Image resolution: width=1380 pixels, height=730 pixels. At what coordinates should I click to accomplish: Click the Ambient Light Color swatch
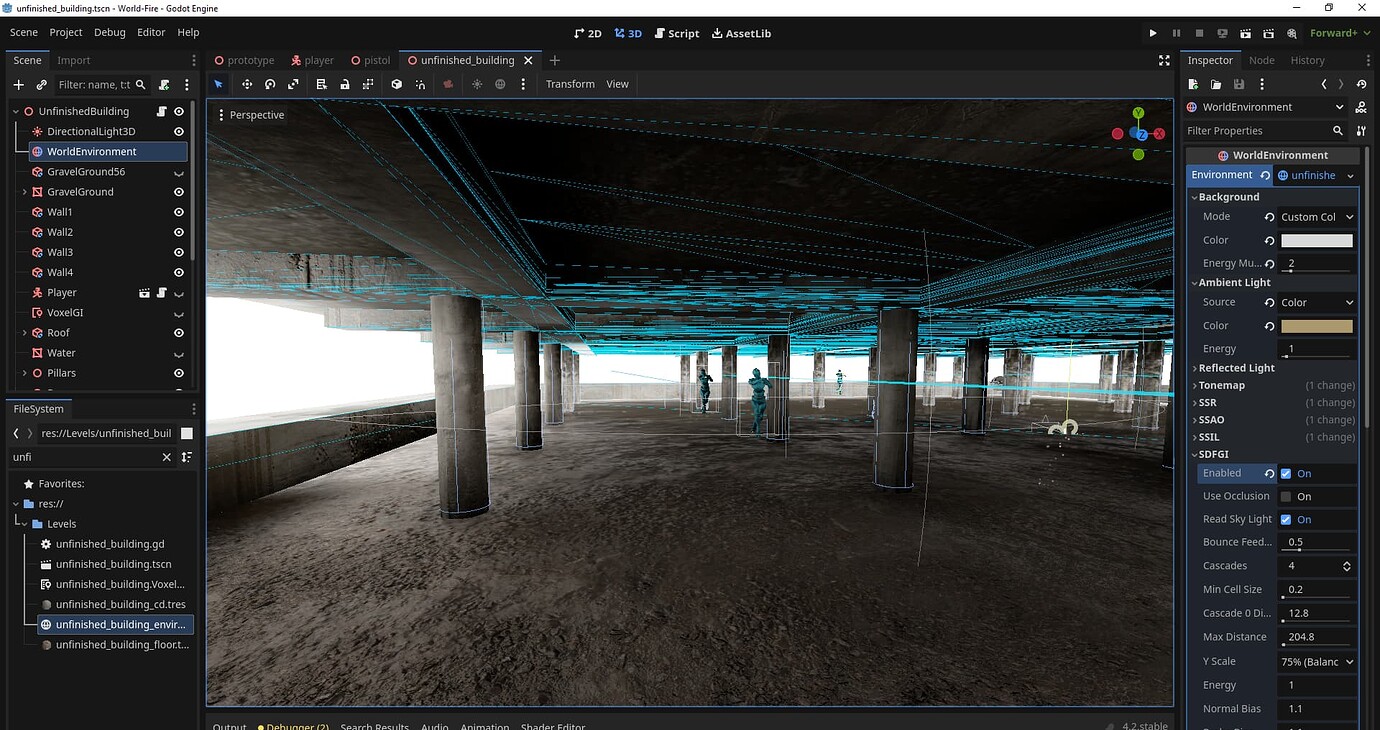tap(1316, 325)
